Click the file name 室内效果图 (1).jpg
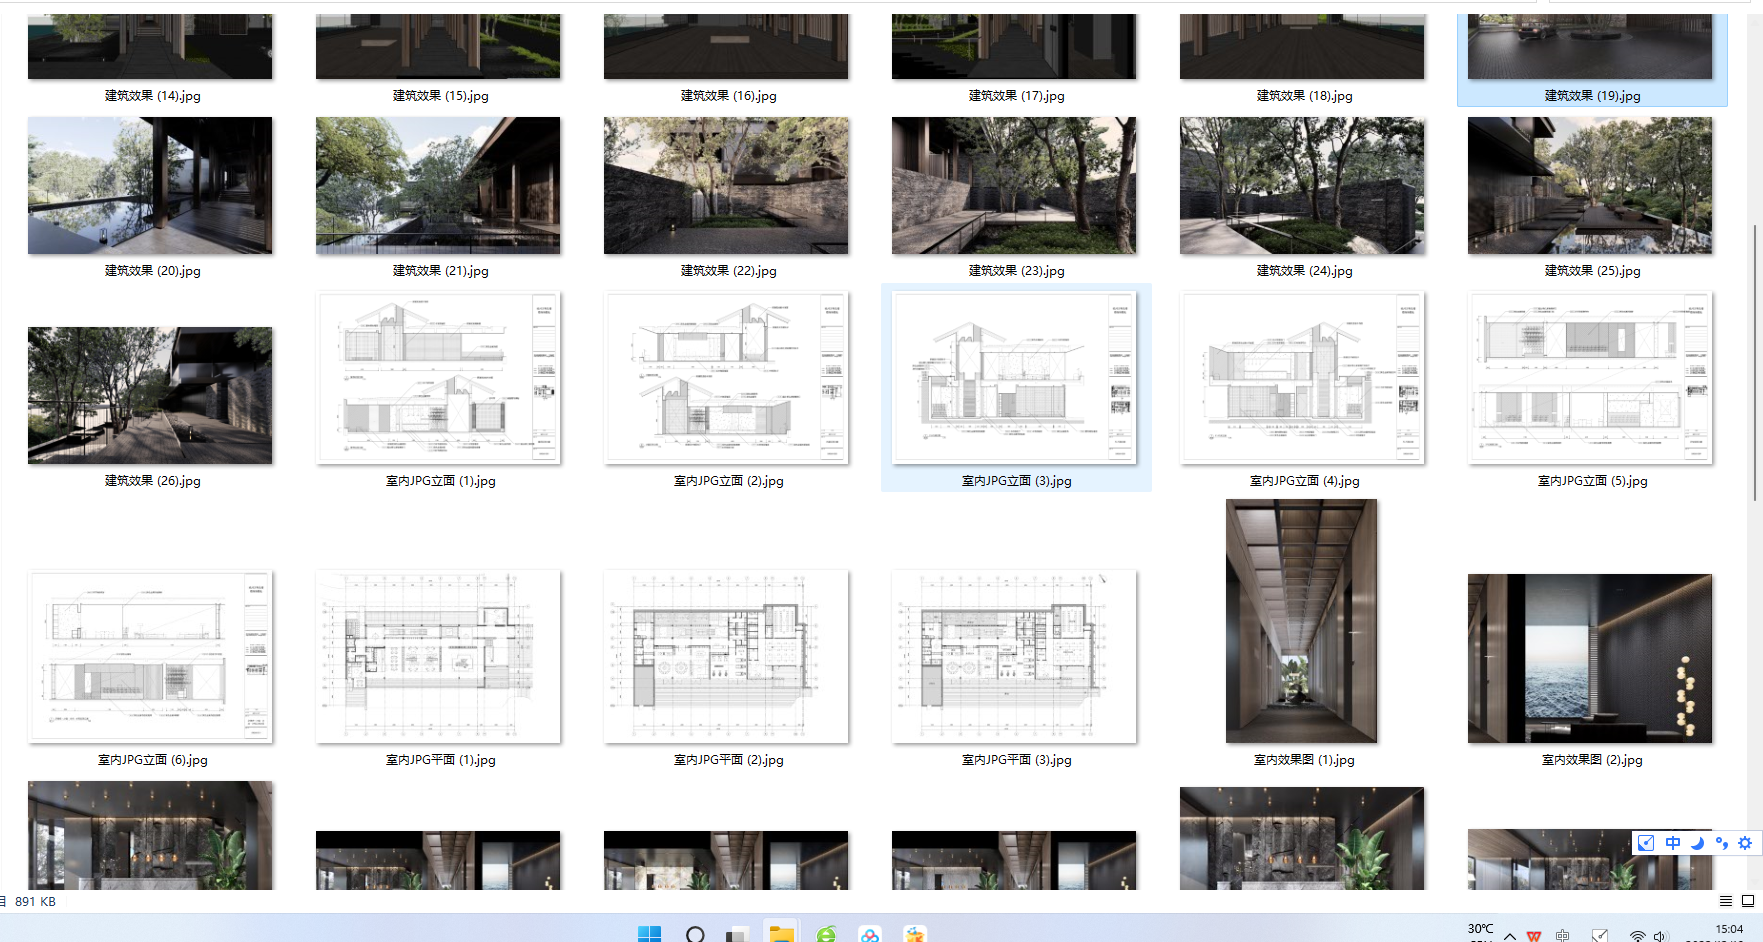 coord(1305,760)
